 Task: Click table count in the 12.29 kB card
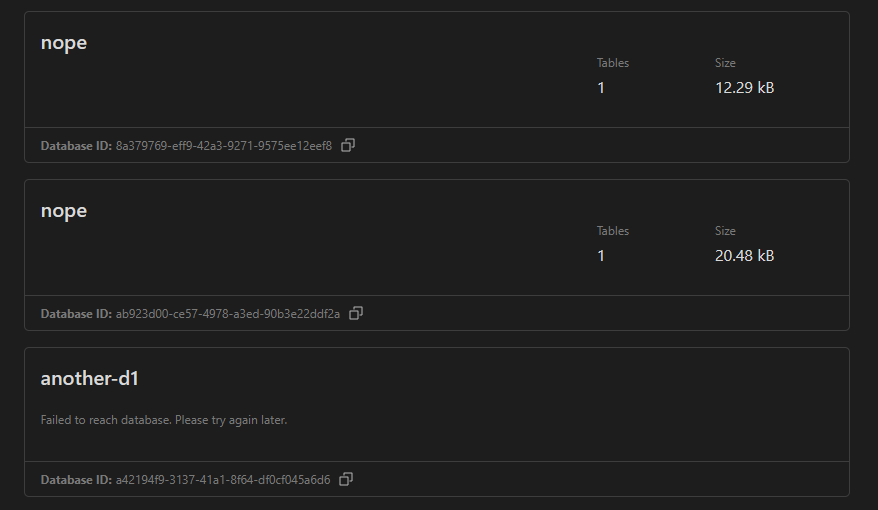[601, 88]
